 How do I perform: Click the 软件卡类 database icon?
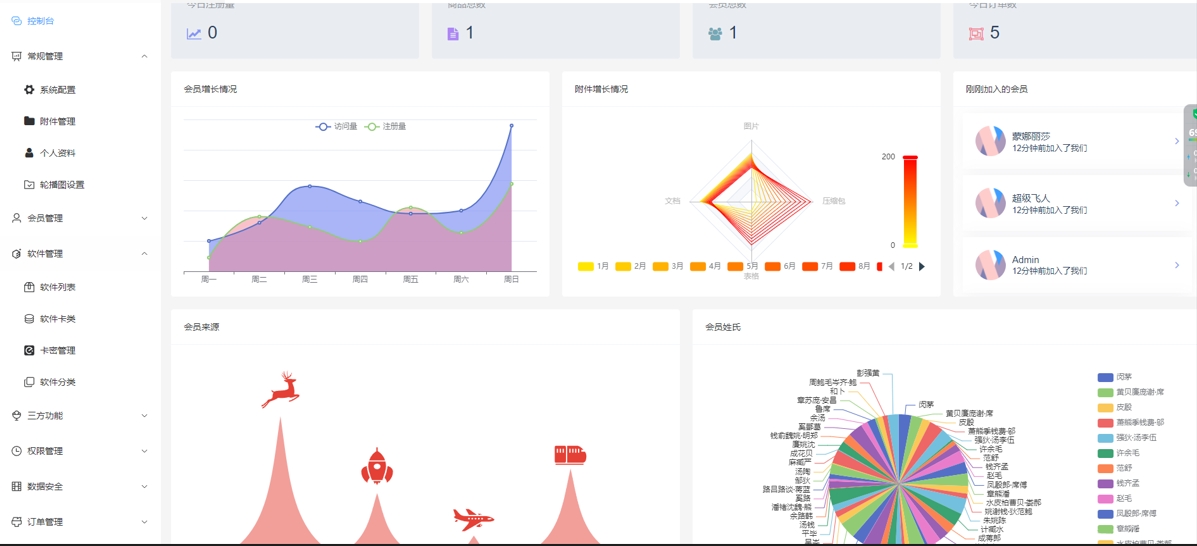(x=29, y=318)
